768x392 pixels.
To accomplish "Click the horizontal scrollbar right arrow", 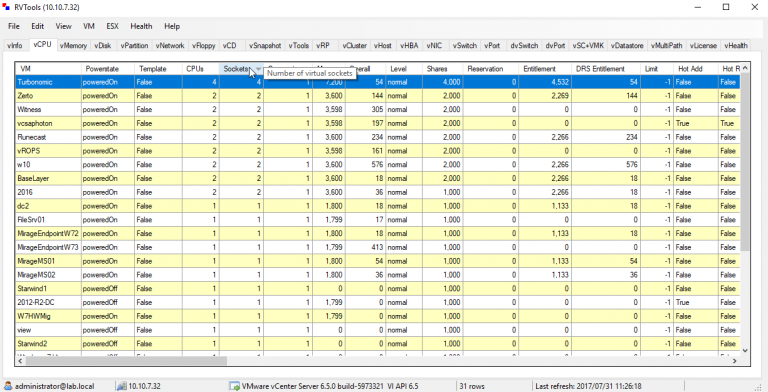I will tap(735, 361).
